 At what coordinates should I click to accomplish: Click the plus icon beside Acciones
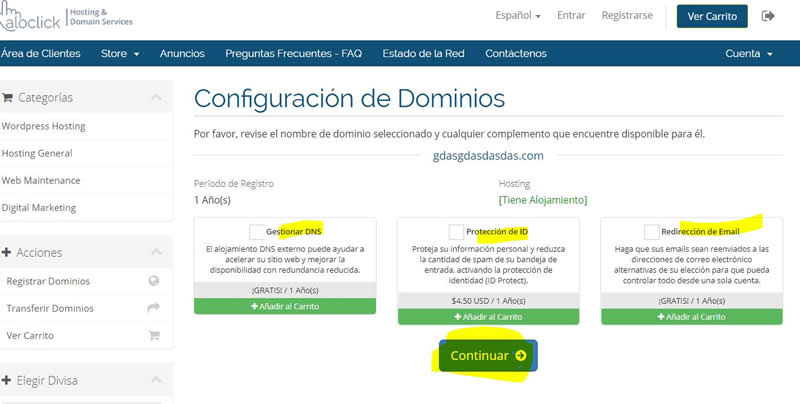pos(7,253)
